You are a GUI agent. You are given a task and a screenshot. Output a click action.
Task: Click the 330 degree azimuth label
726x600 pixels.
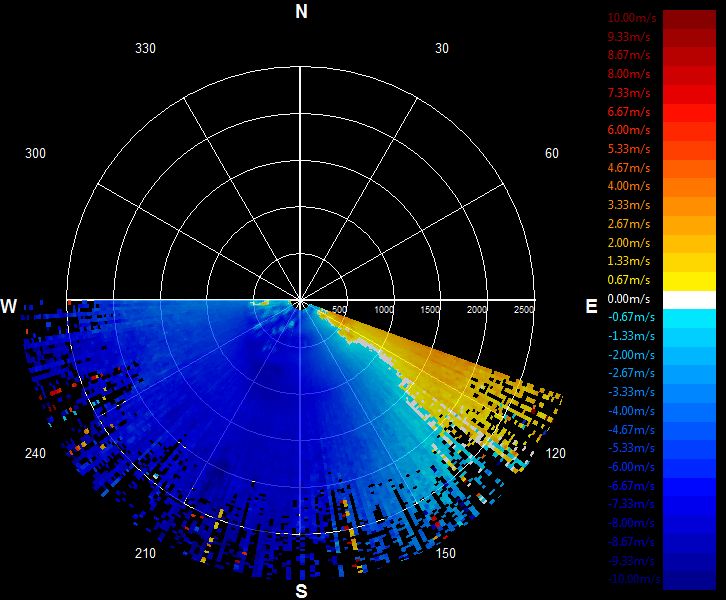coord(145,48)
